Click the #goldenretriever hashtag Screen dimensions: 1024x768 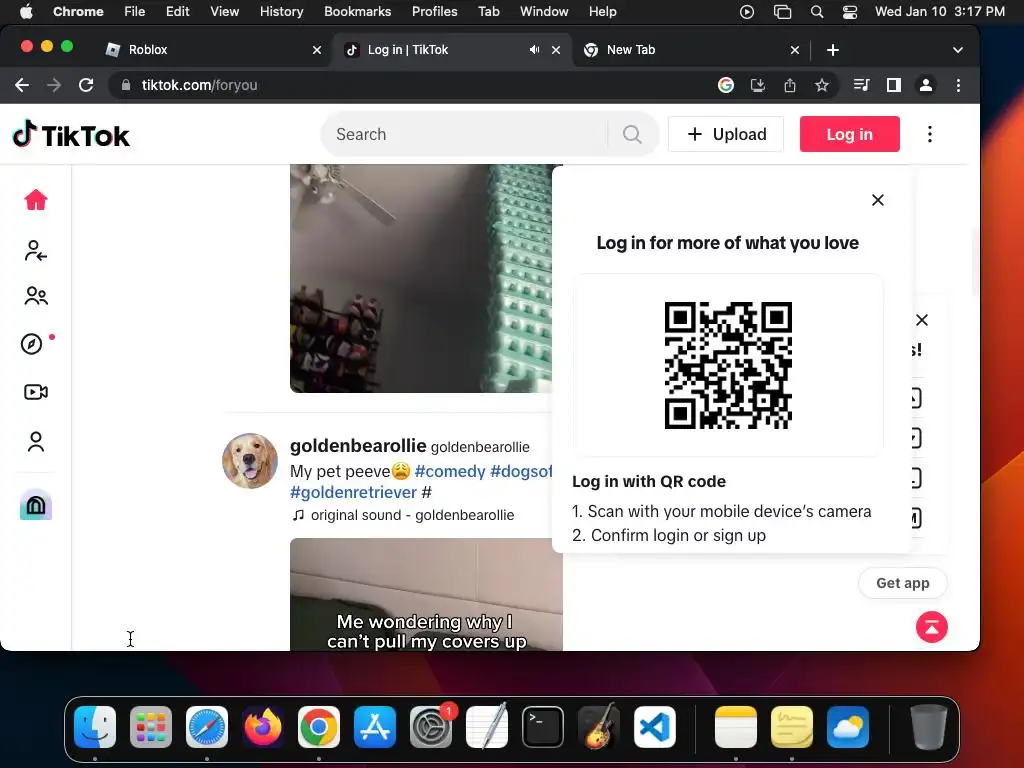[353, 492]
